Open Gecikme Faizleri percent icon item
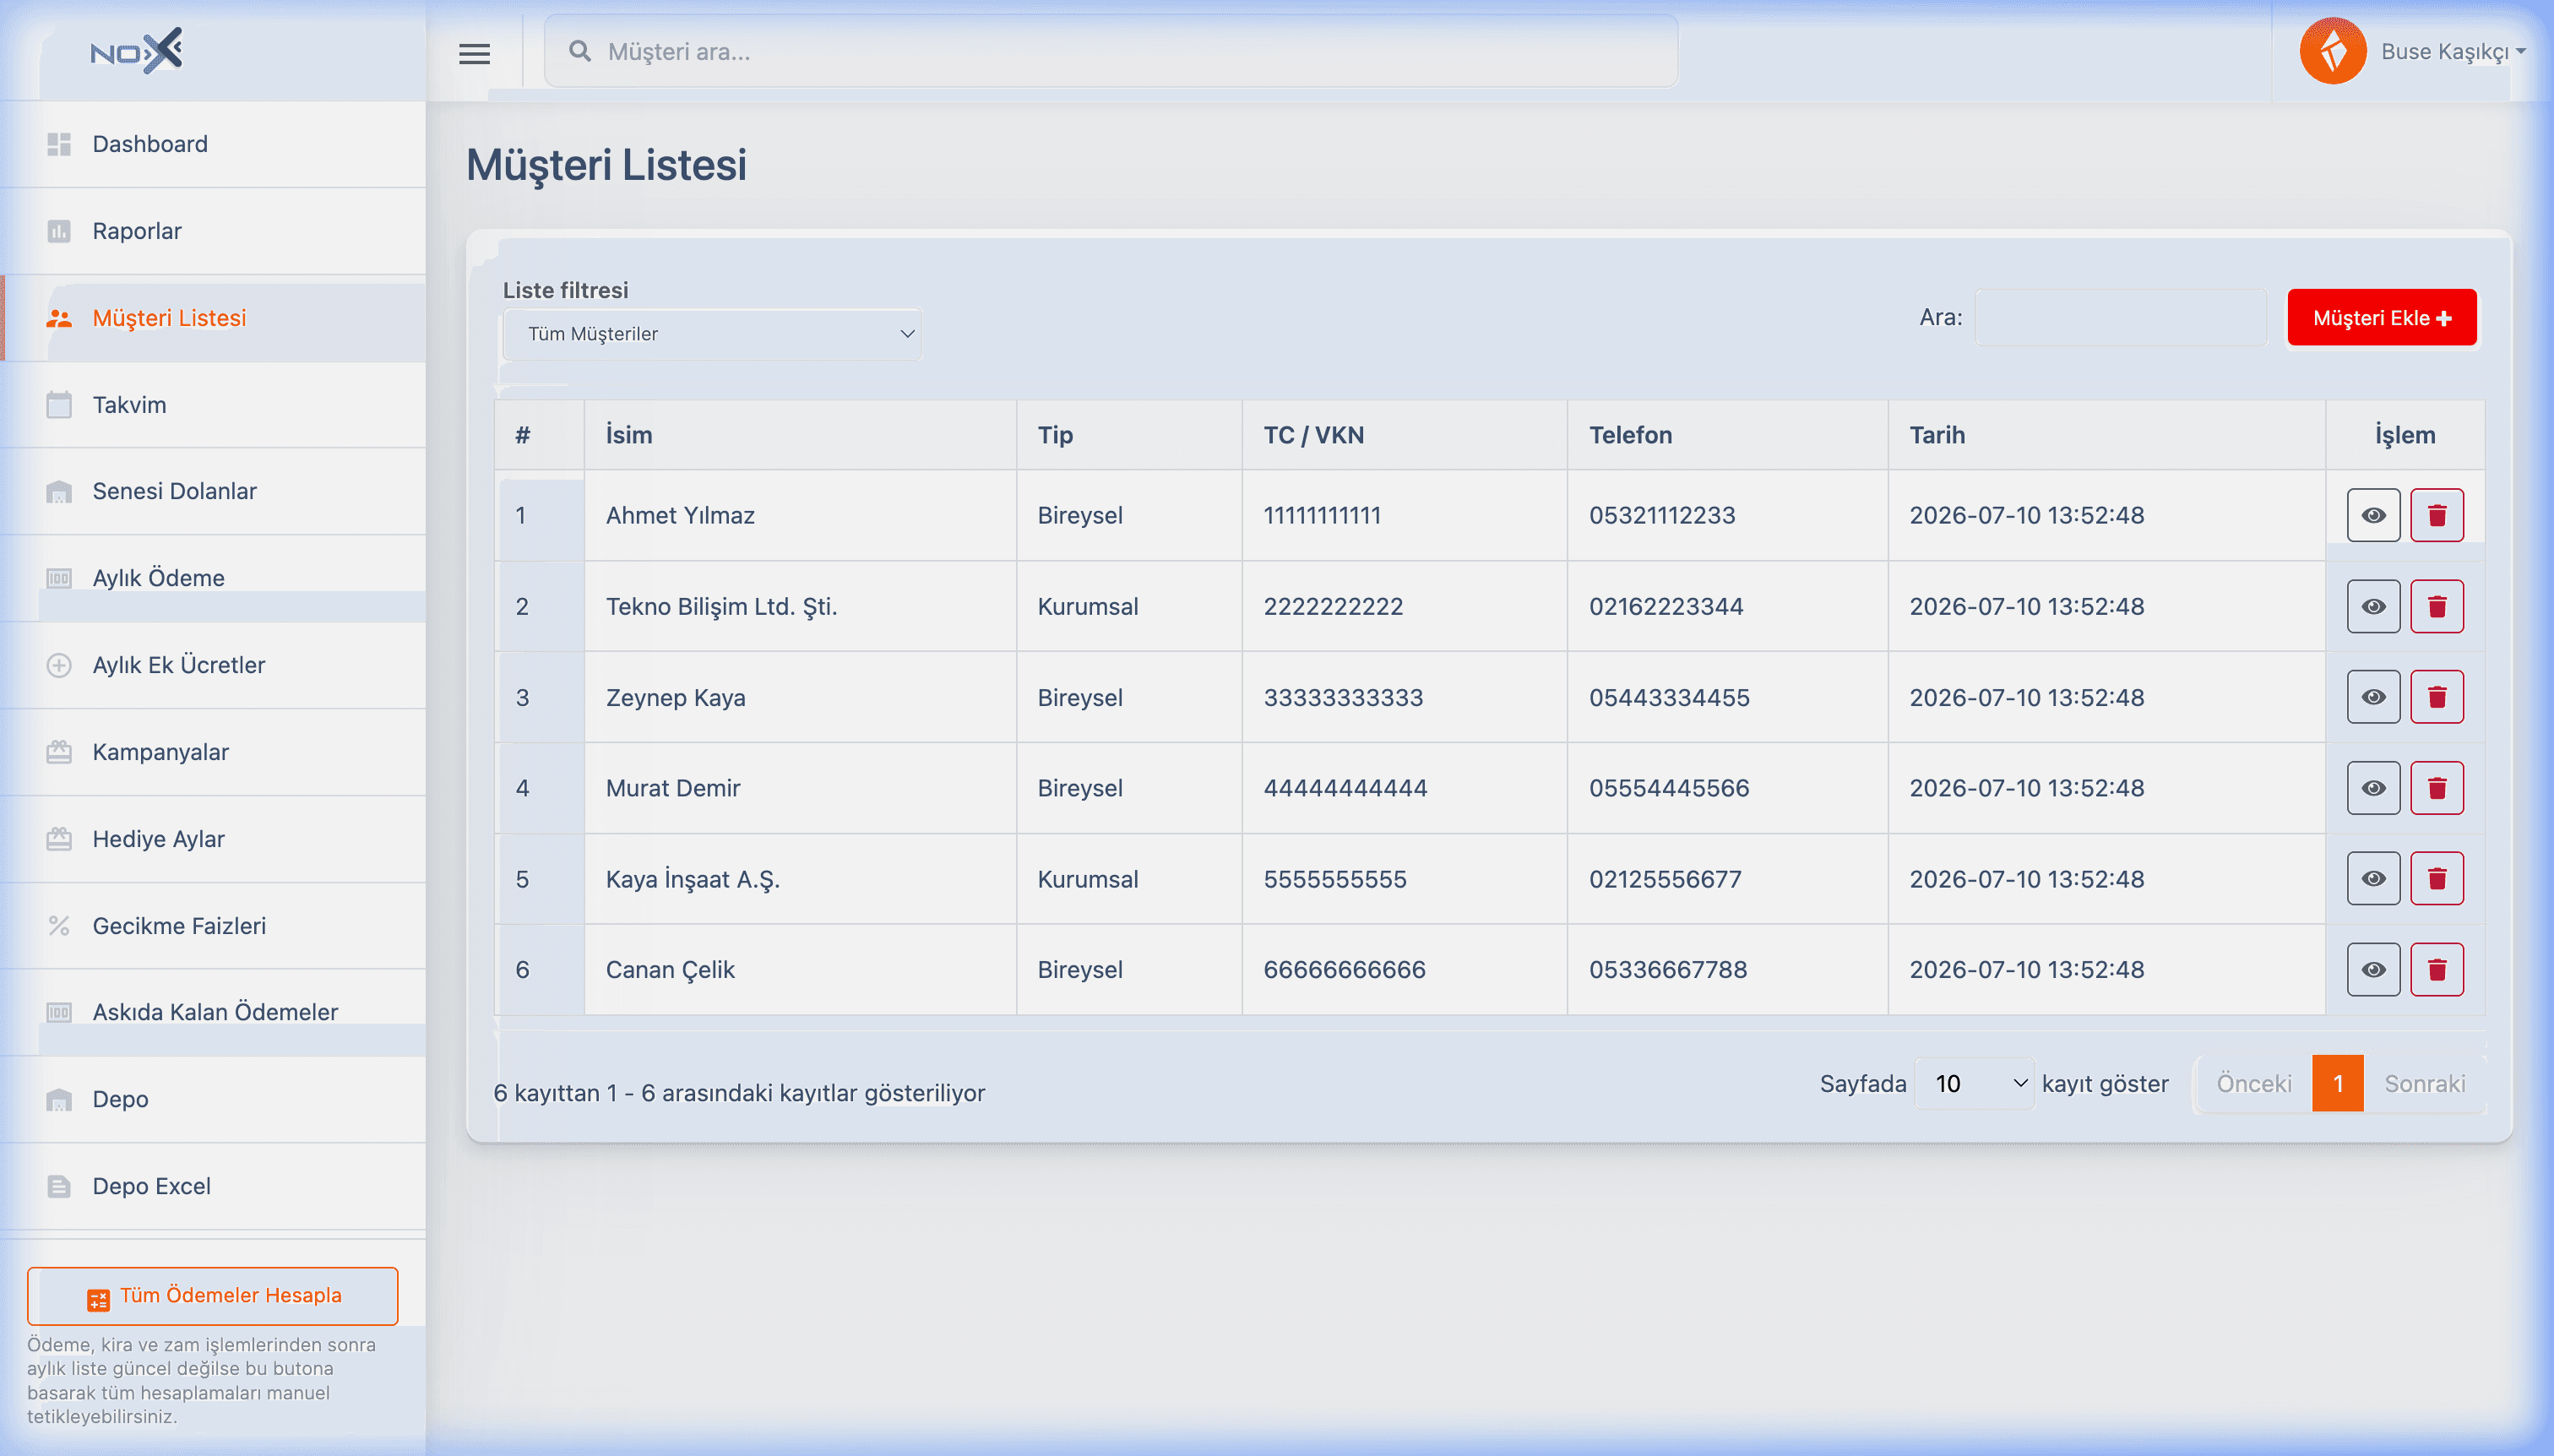The height and width of the screenshot is (1456, 2554). point(59,926)
